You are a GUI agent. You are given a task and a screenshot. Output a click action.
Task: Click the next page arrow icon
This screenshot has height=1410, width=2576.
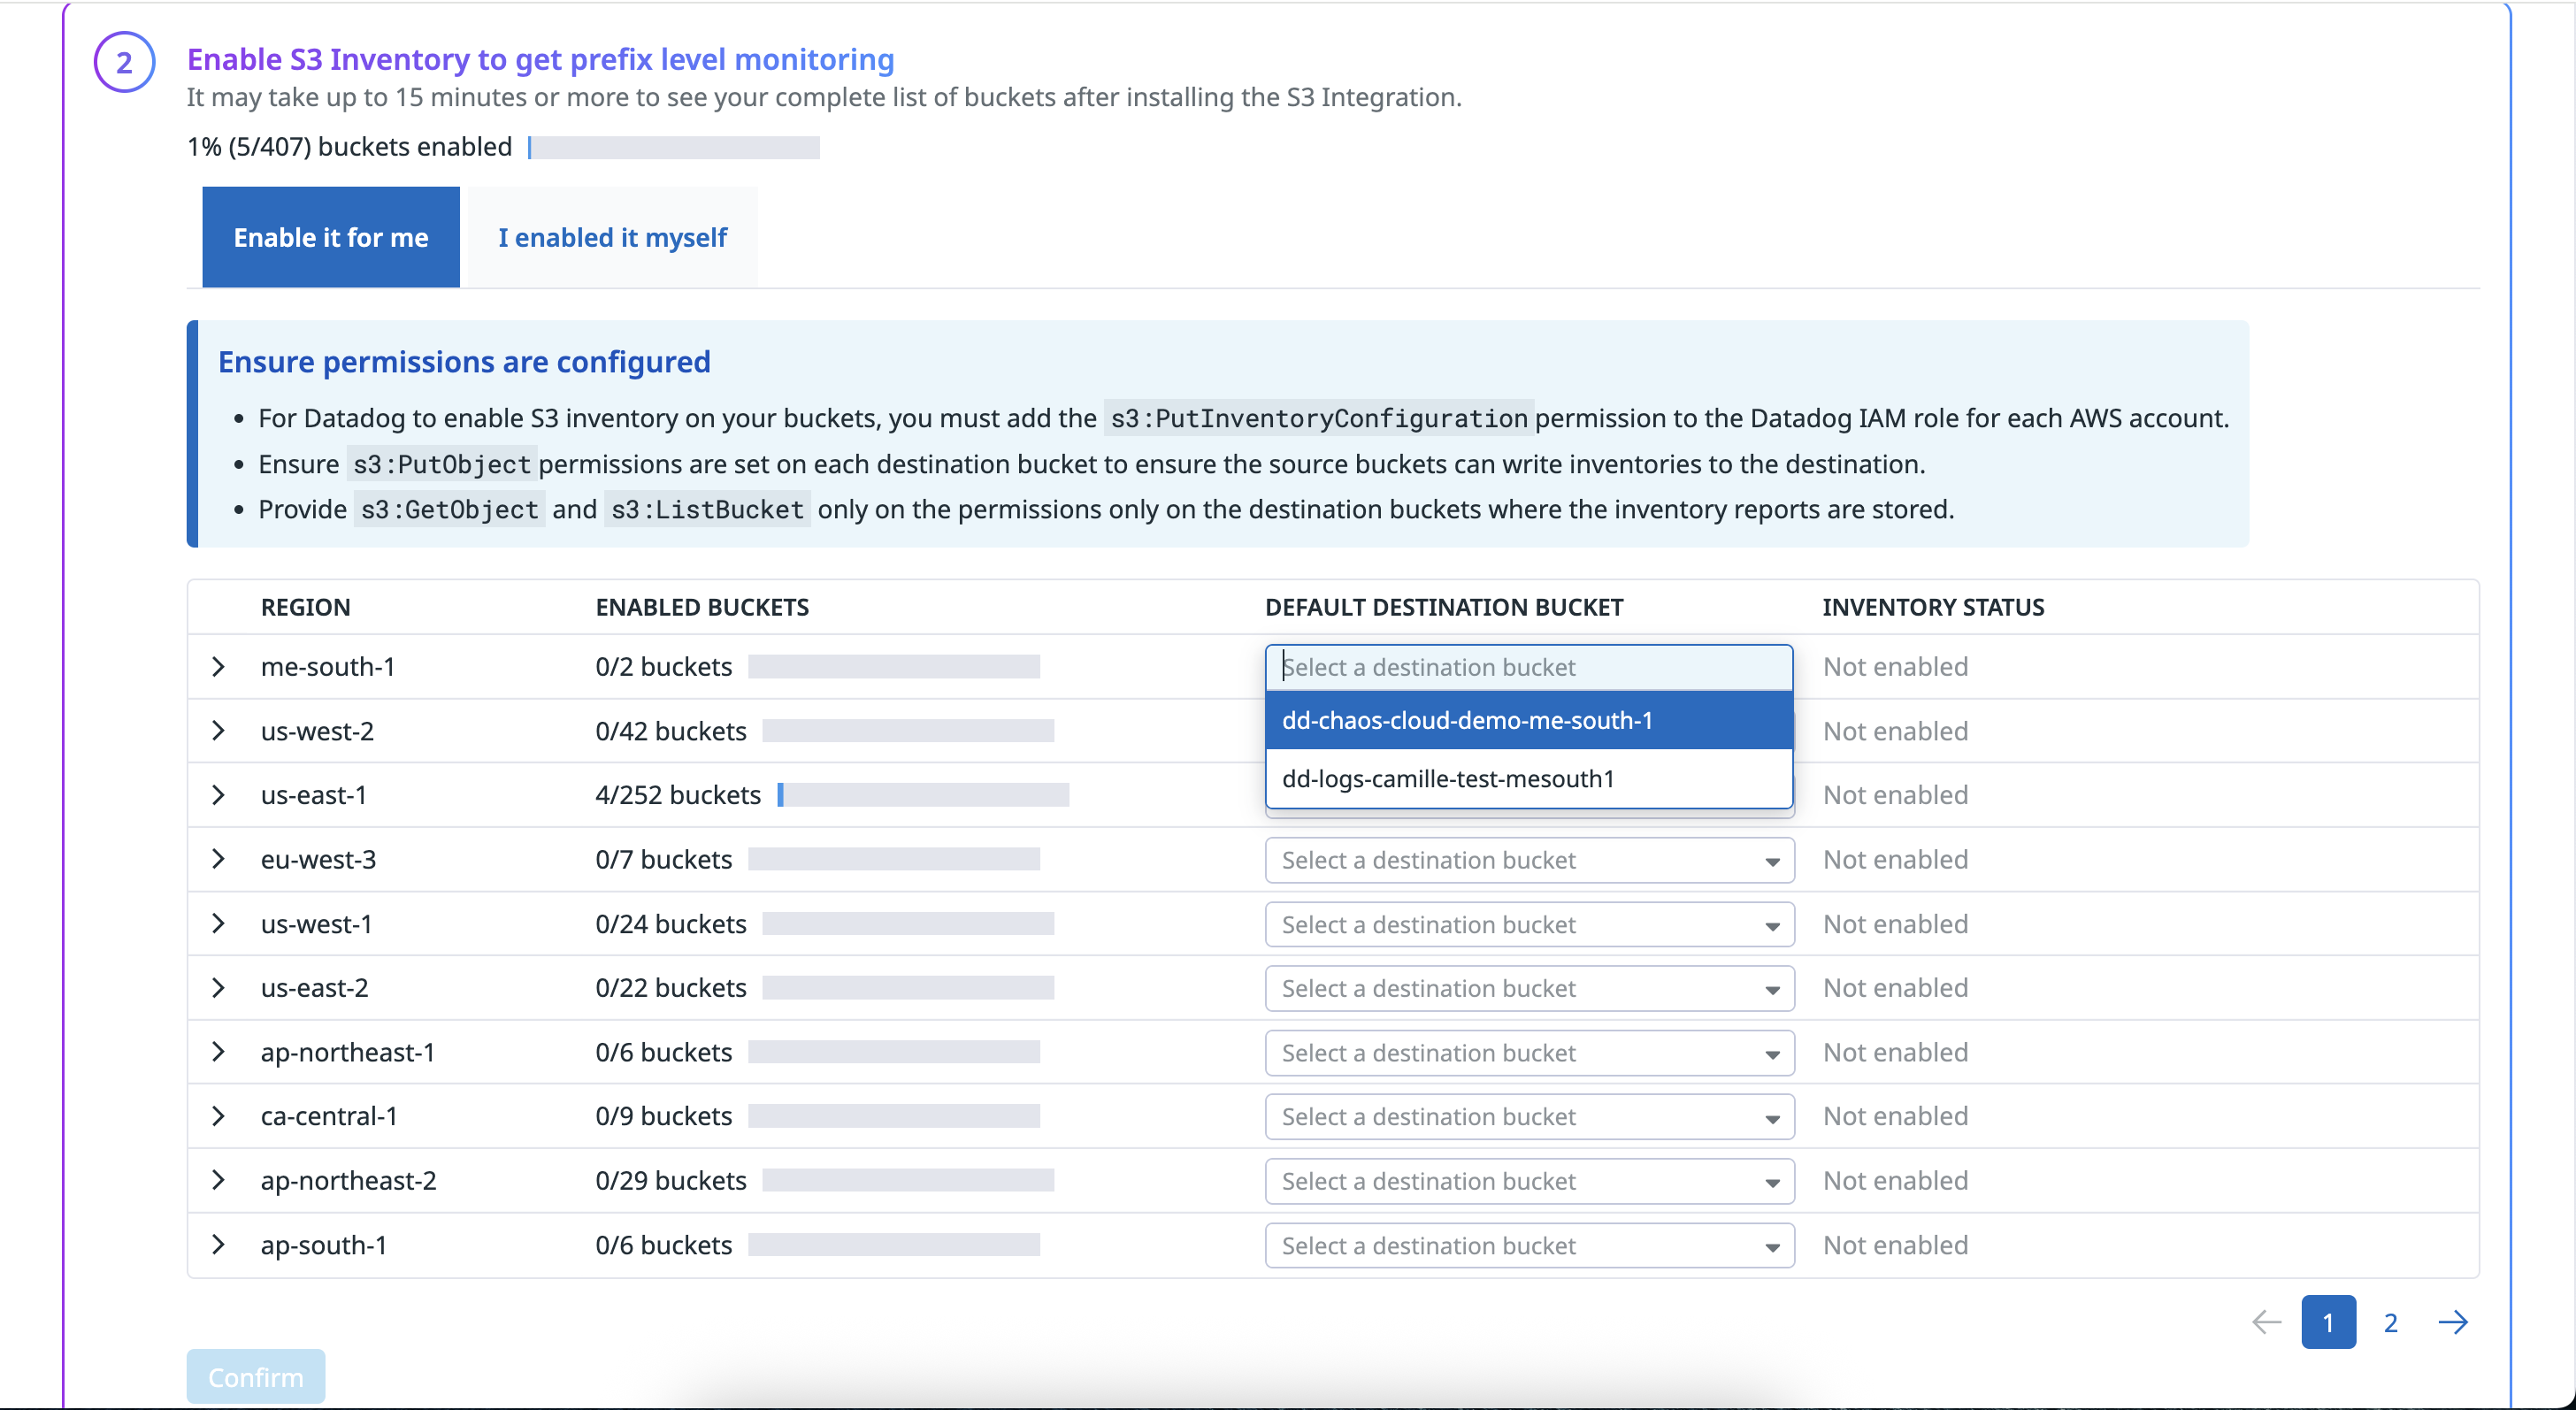pos(2452,1322)
